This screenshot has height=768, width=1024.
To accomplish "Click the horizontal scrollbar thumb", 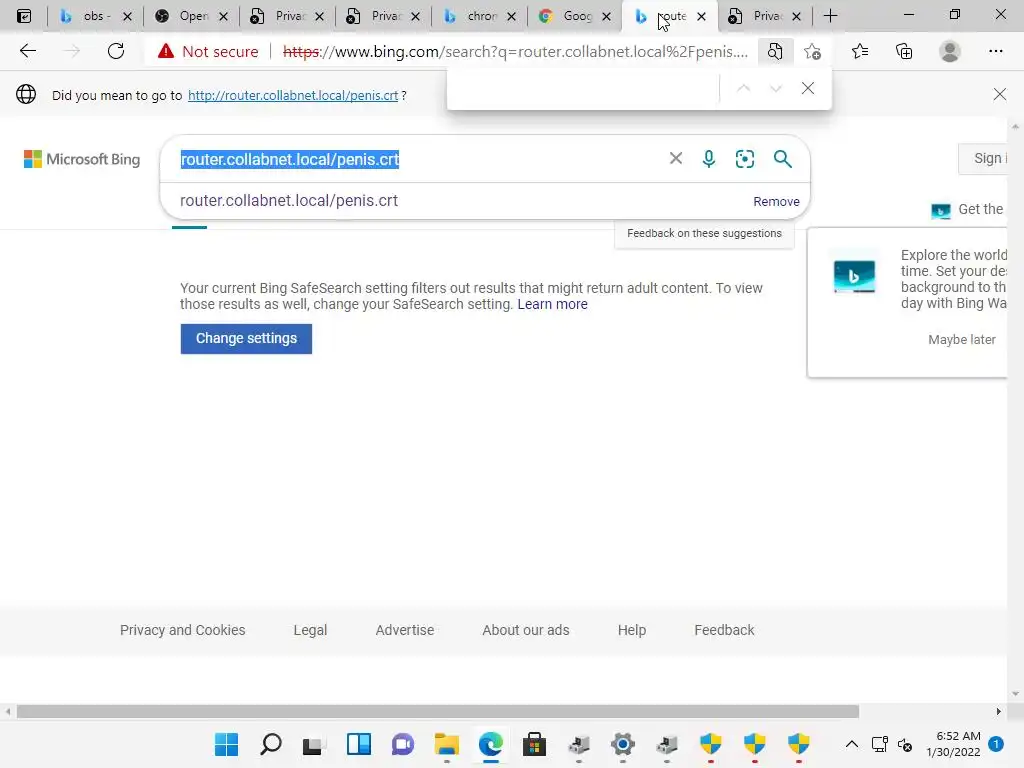I will (x=438, y=711).
